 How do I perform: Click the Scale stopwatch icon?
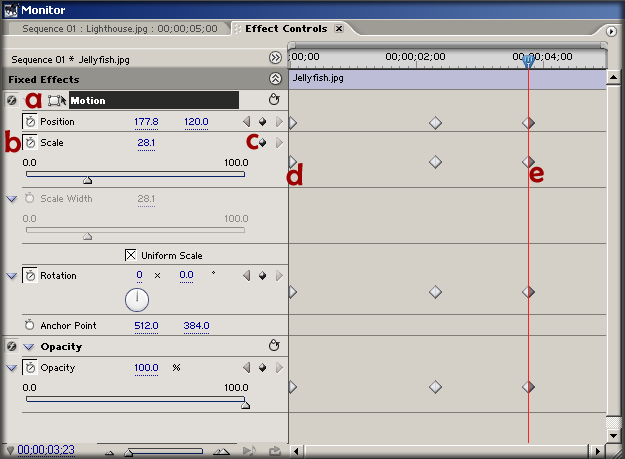click(x=30, y=143)
